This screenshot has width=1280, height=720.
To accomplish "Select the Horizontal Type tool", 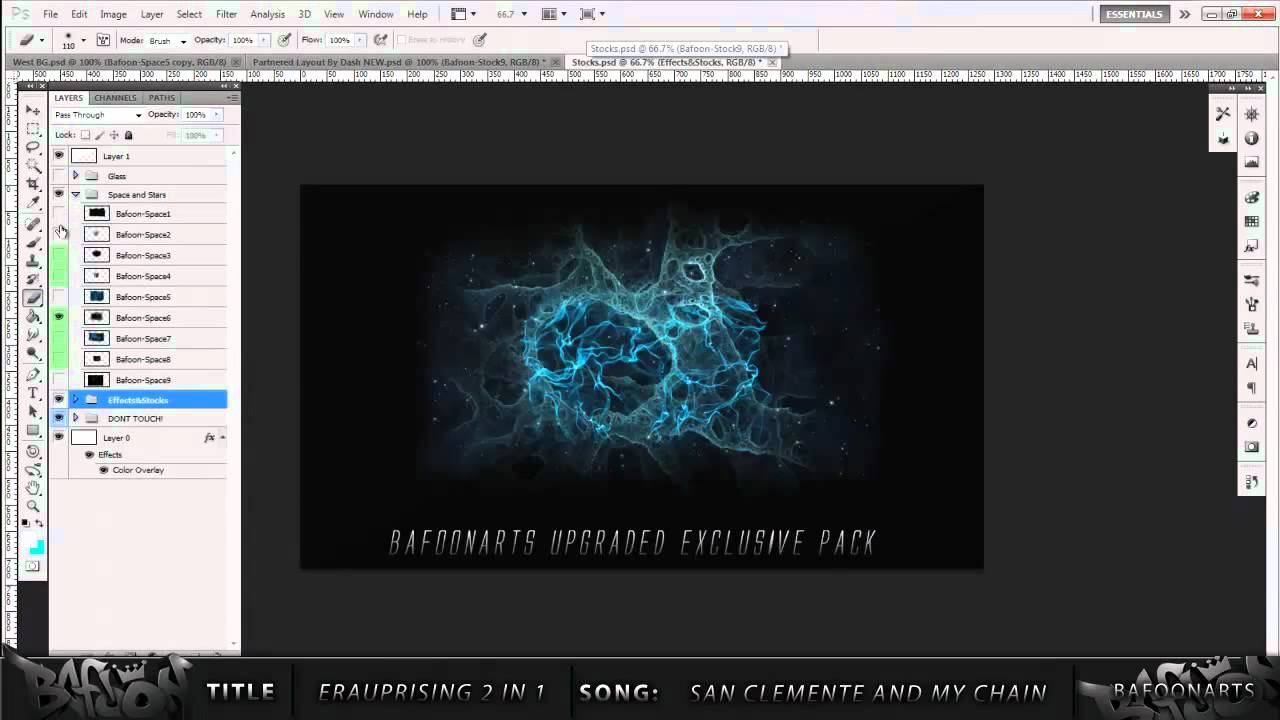I will 33,393.
